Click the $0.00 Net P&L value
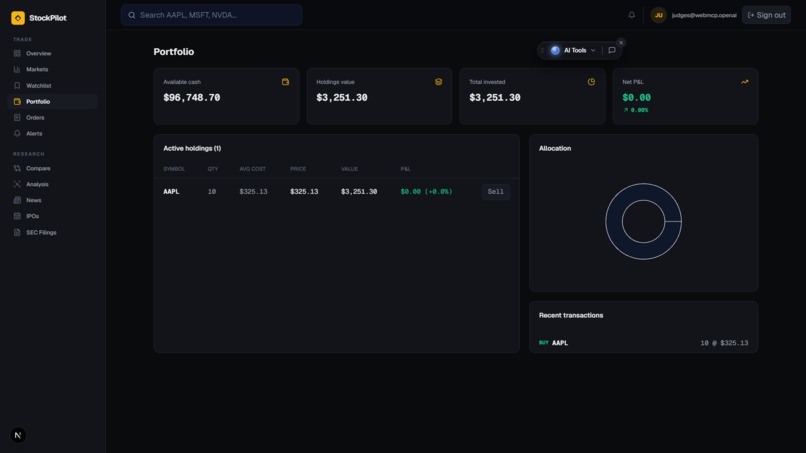 coord(636,98)
